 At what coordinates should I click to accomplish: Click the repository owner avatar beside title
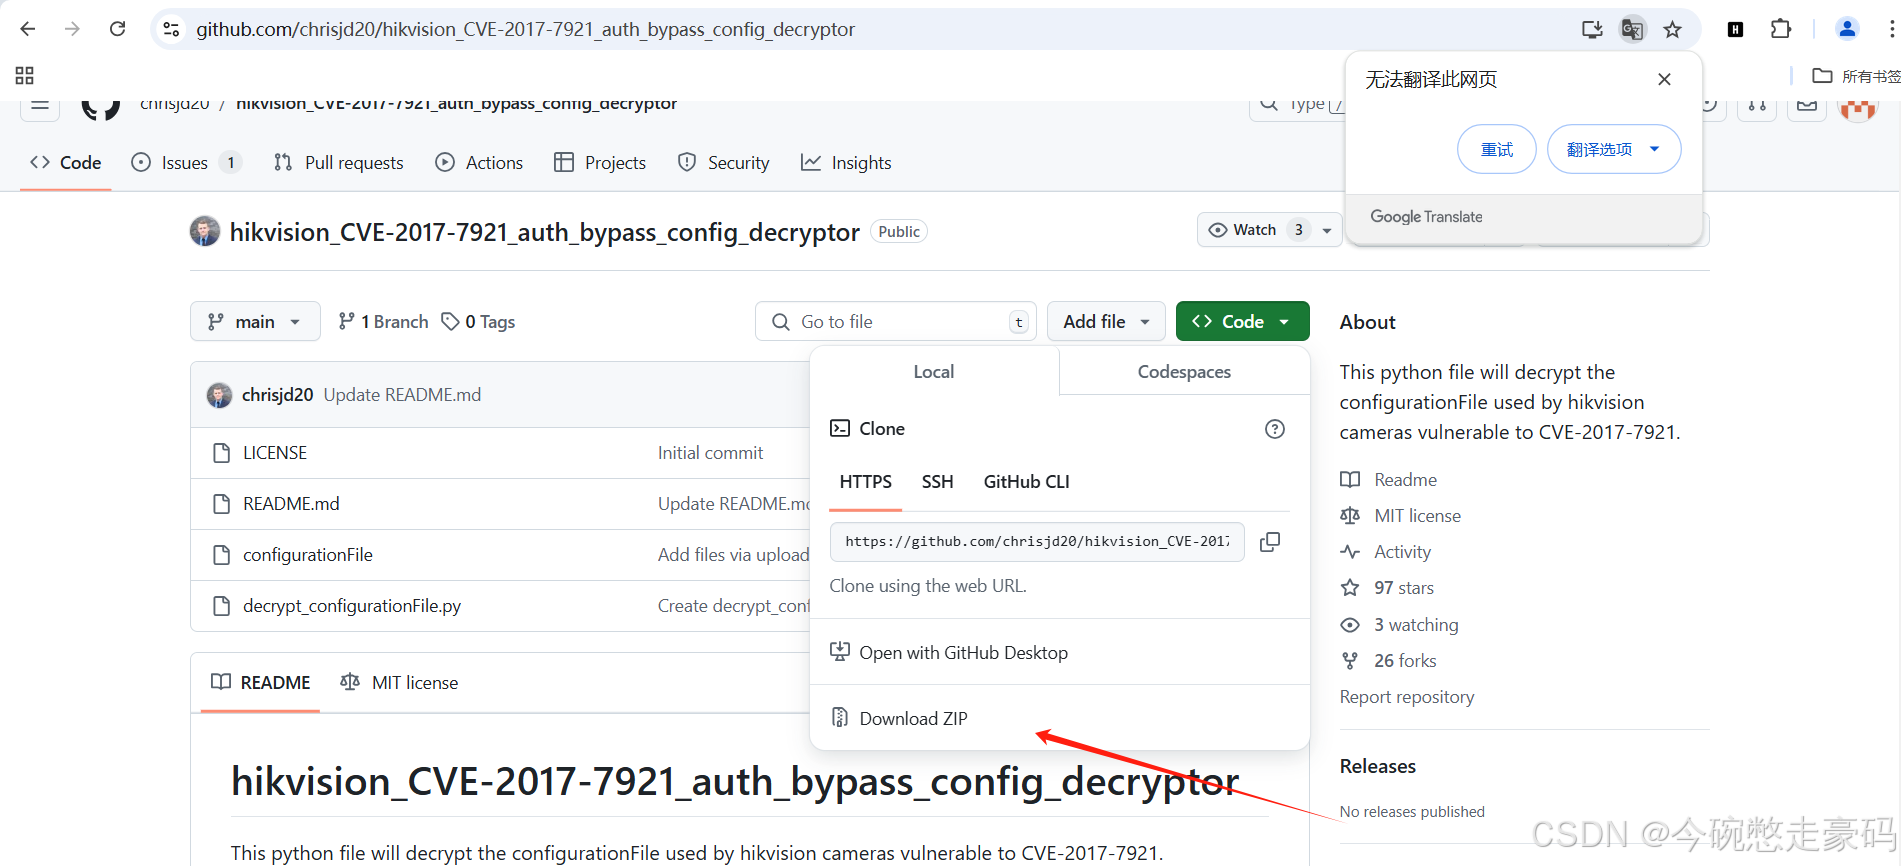[205, 231]
